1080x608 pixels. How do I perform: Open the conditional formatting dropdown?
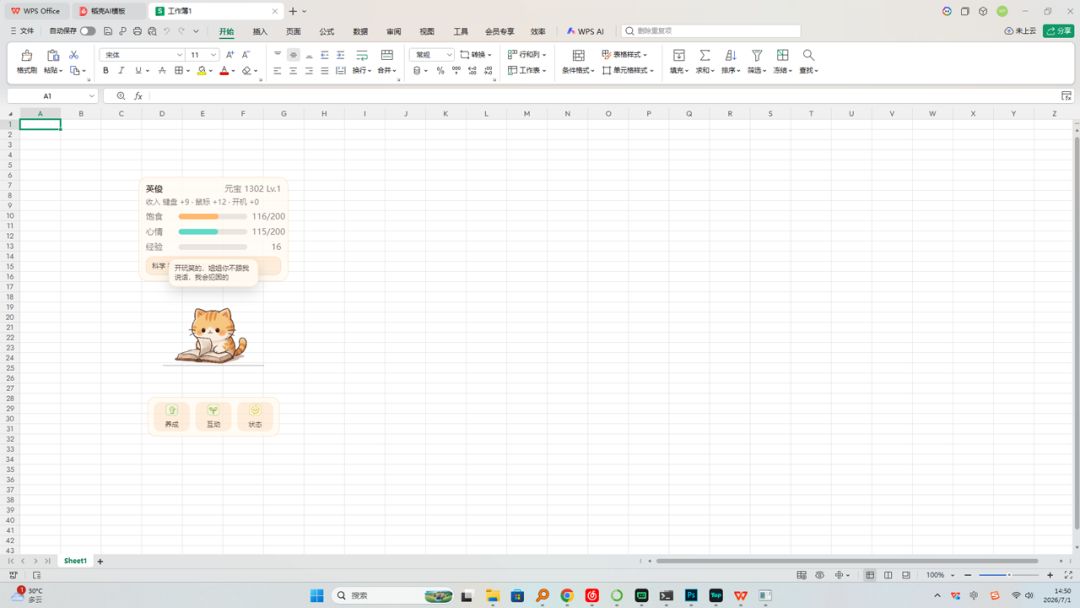pos(592,71)
